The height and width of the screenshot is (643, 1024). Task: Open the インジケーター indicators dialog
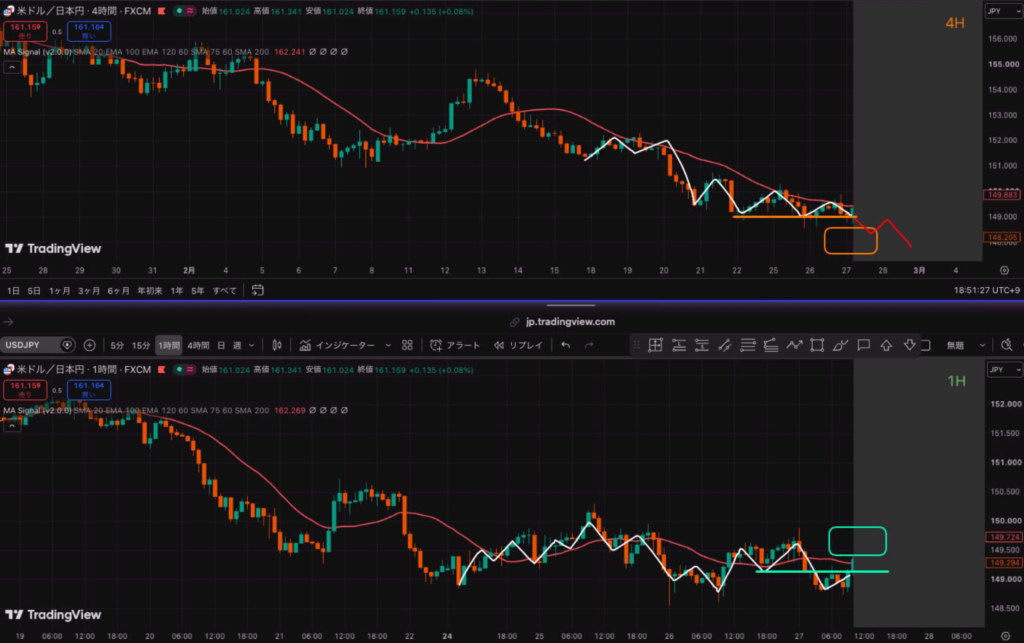337,345
